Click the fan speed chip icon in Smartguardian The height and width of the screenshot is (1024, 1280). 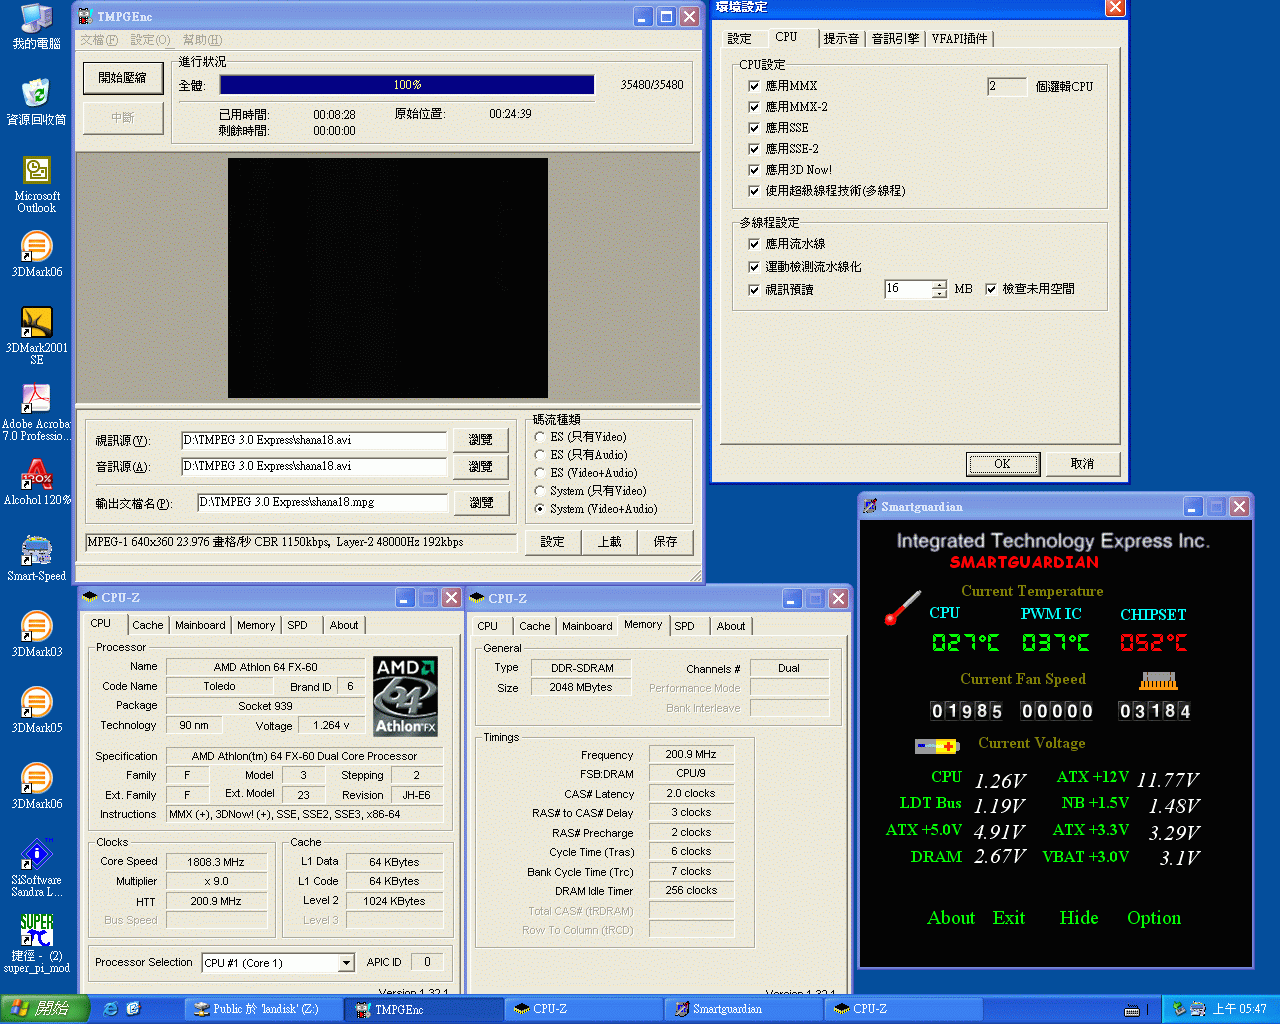point(1158,681)
